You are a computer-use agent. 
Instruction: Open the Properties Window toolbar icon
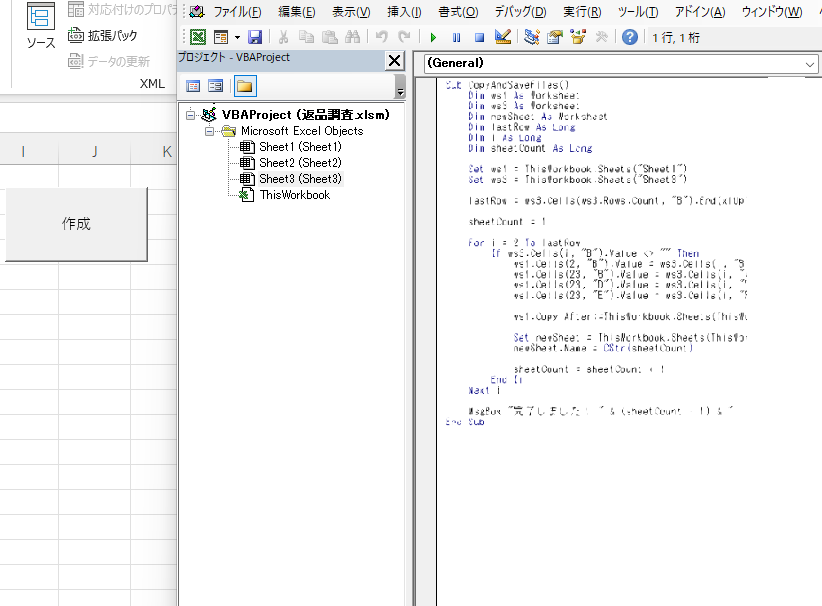[554, 37]
